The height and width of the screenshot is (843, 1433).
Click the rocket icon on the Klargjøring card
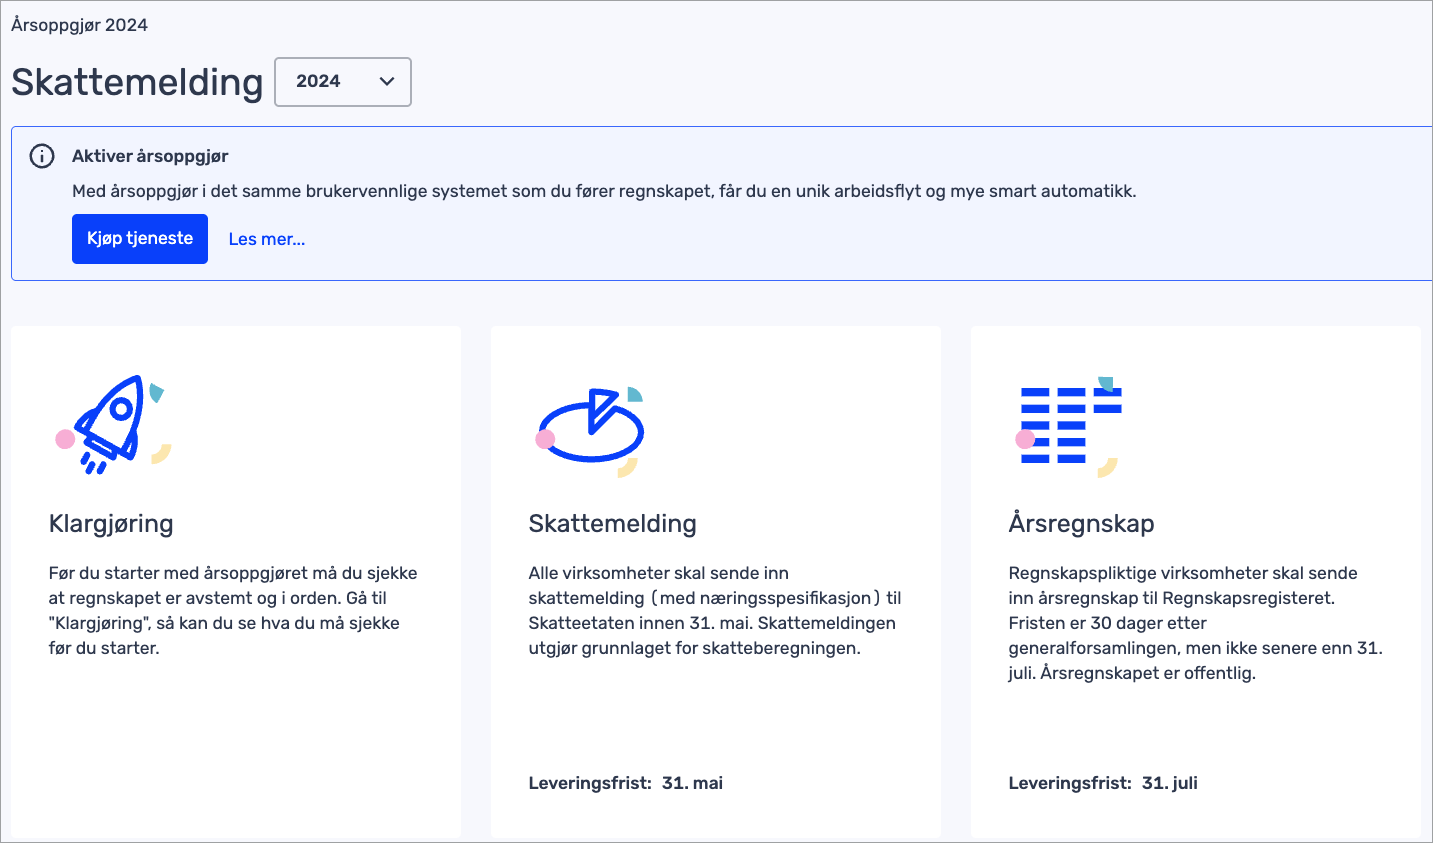pyautogui.click(x=112, y=425)
